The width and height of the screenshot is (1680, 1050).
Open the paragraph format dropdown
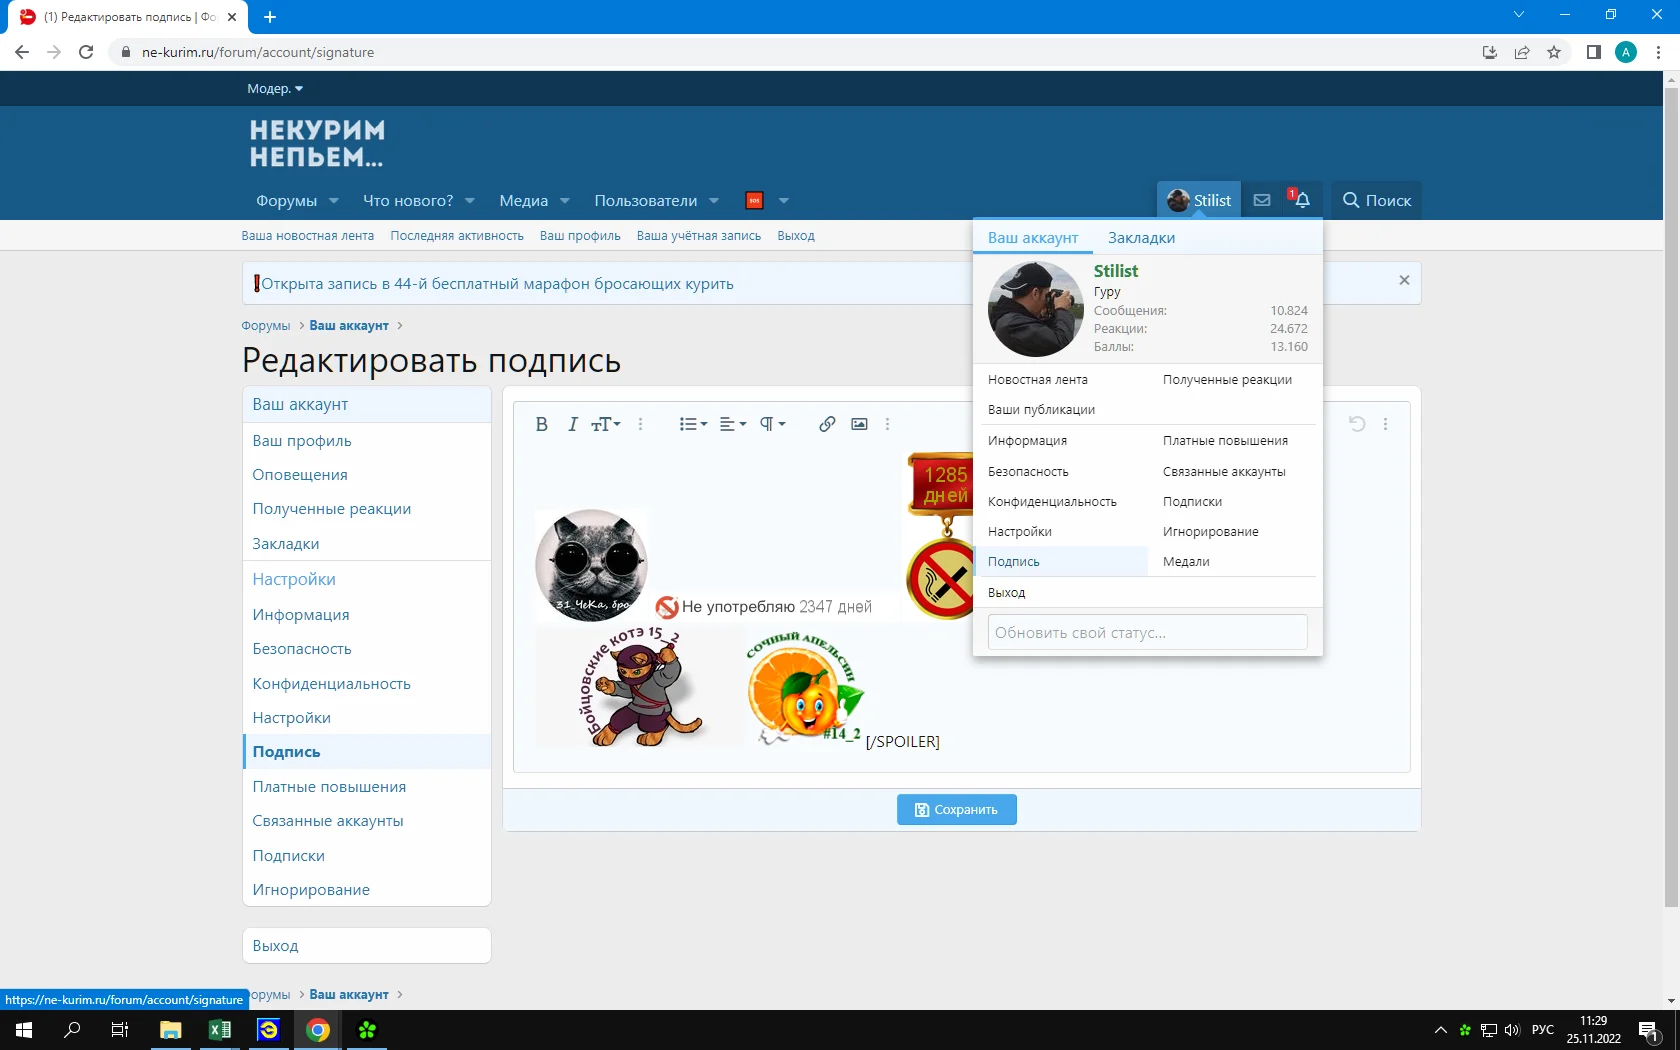coord(772,424)
